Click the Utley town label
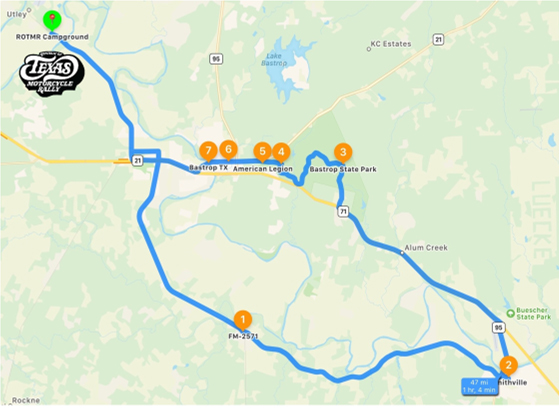The width and height of the screenshot is (559, 408). [17, 14]
